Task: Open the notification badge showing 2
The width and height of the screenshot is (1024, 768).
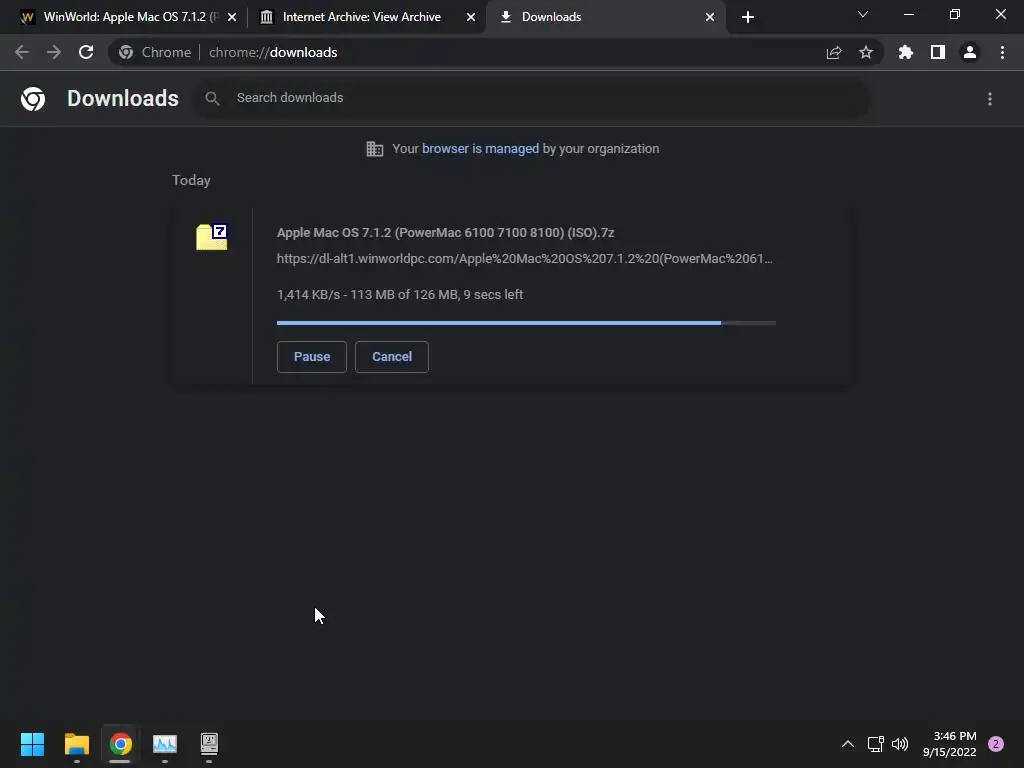Action: point(996,744)
